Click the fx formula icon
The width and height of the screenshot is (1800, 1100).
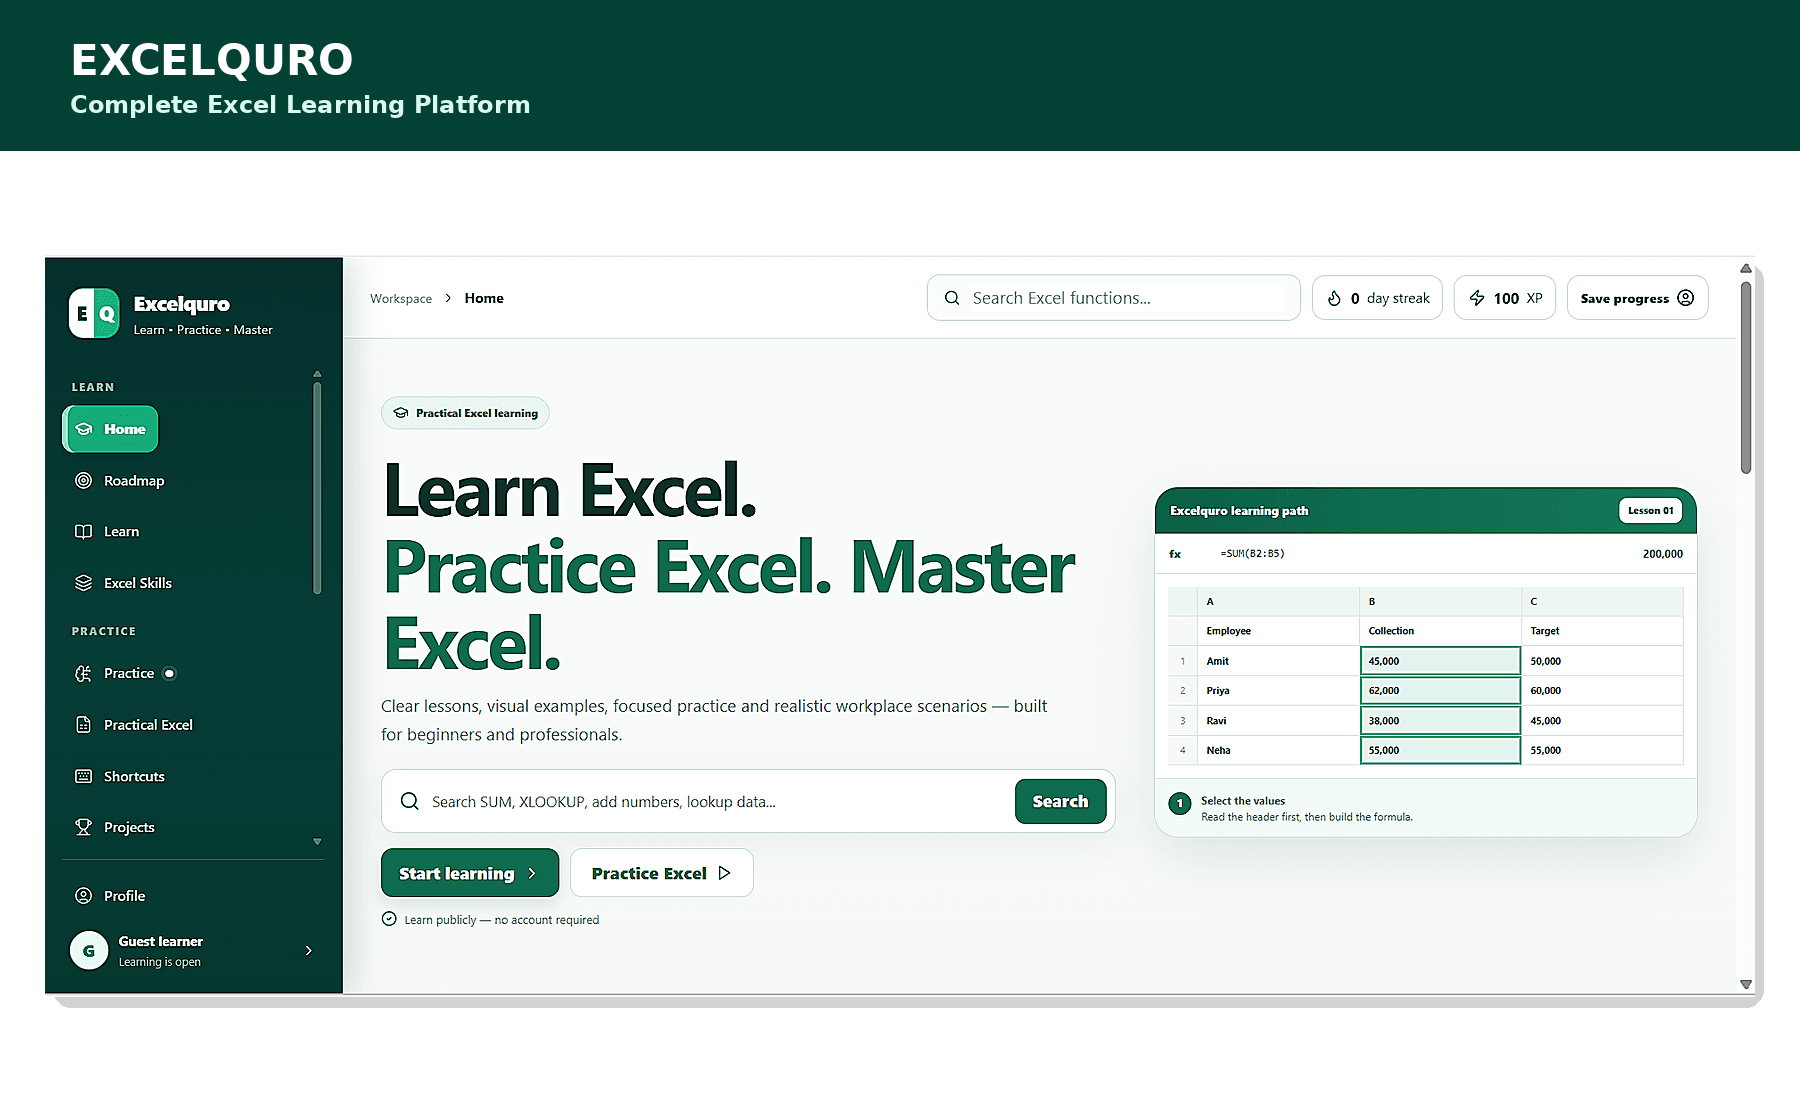coord(1175,554)
